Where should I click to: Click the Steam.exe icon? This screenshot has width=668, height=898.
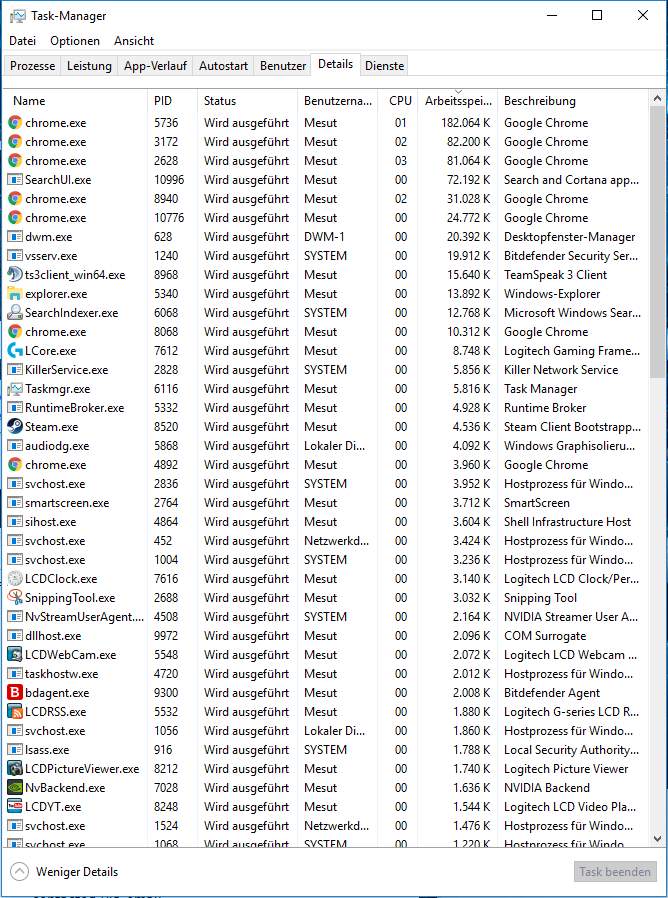[x=15, y=427]
